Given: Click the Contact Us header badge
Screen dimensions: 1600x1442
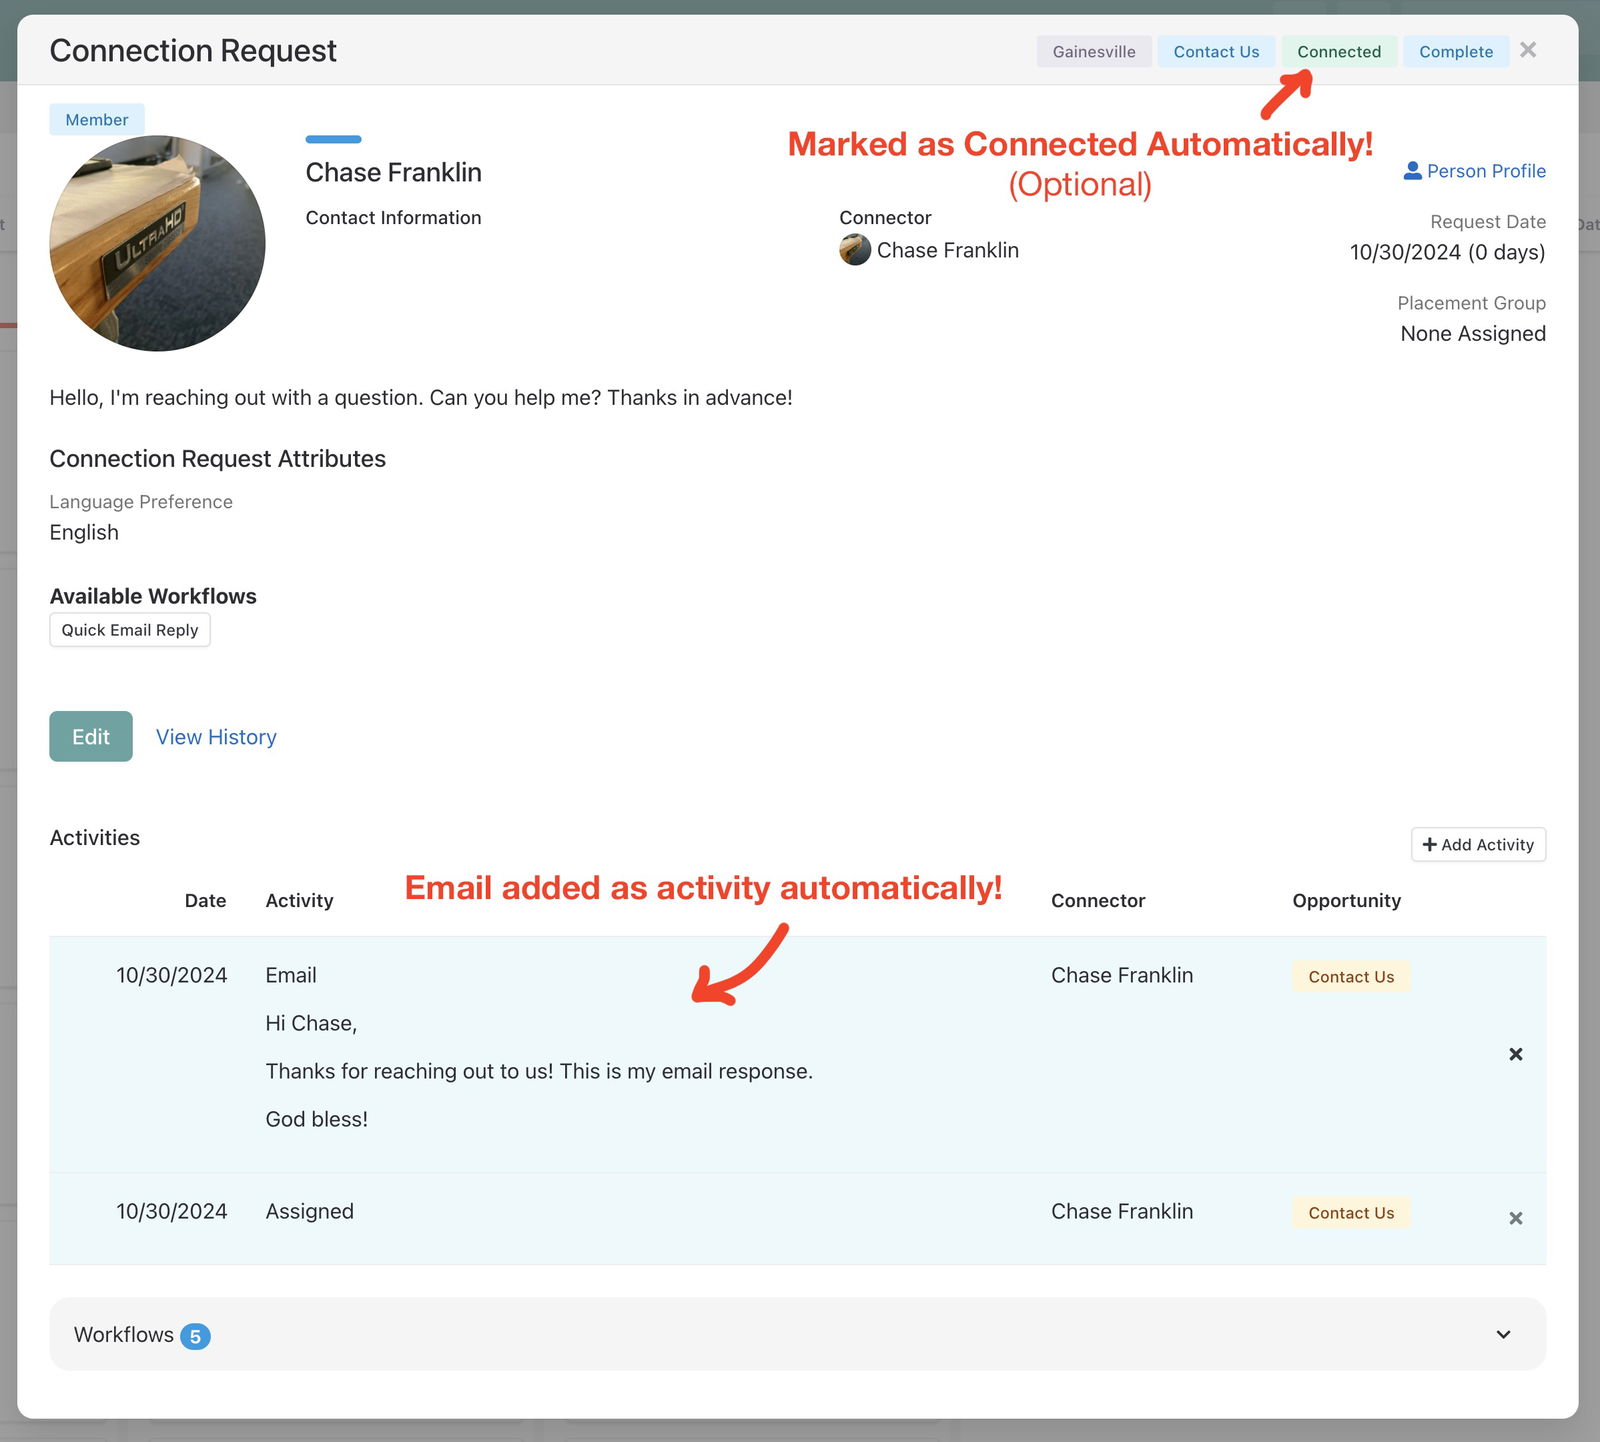Looking at the screenshot, I should tap(1216, 52).
